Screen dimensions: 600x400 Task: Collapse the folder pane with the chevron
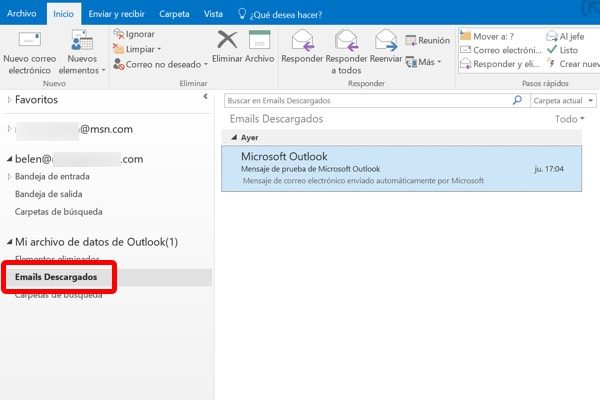205,96
